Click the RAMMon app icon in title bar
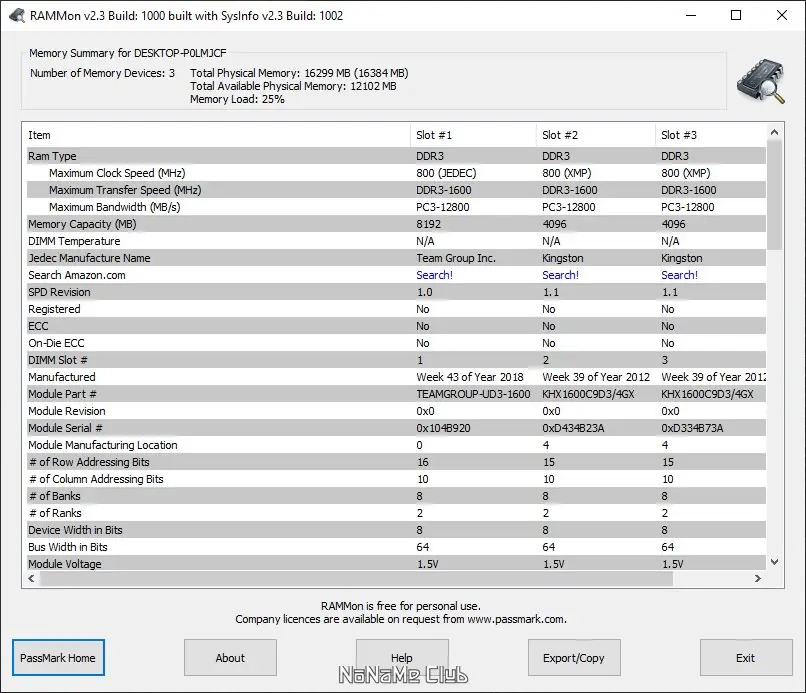The width and height of the screenshot is (806, 693). tap(17, 15)
